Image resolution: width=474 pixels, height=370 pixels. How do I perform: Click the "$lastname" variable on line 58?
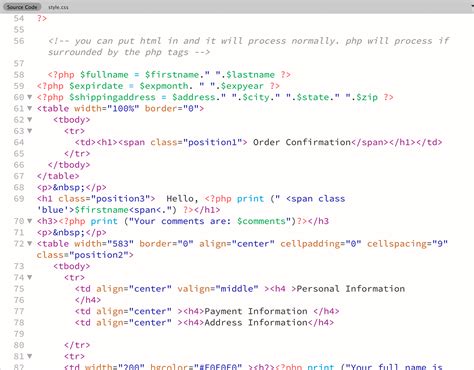(250, 75)
